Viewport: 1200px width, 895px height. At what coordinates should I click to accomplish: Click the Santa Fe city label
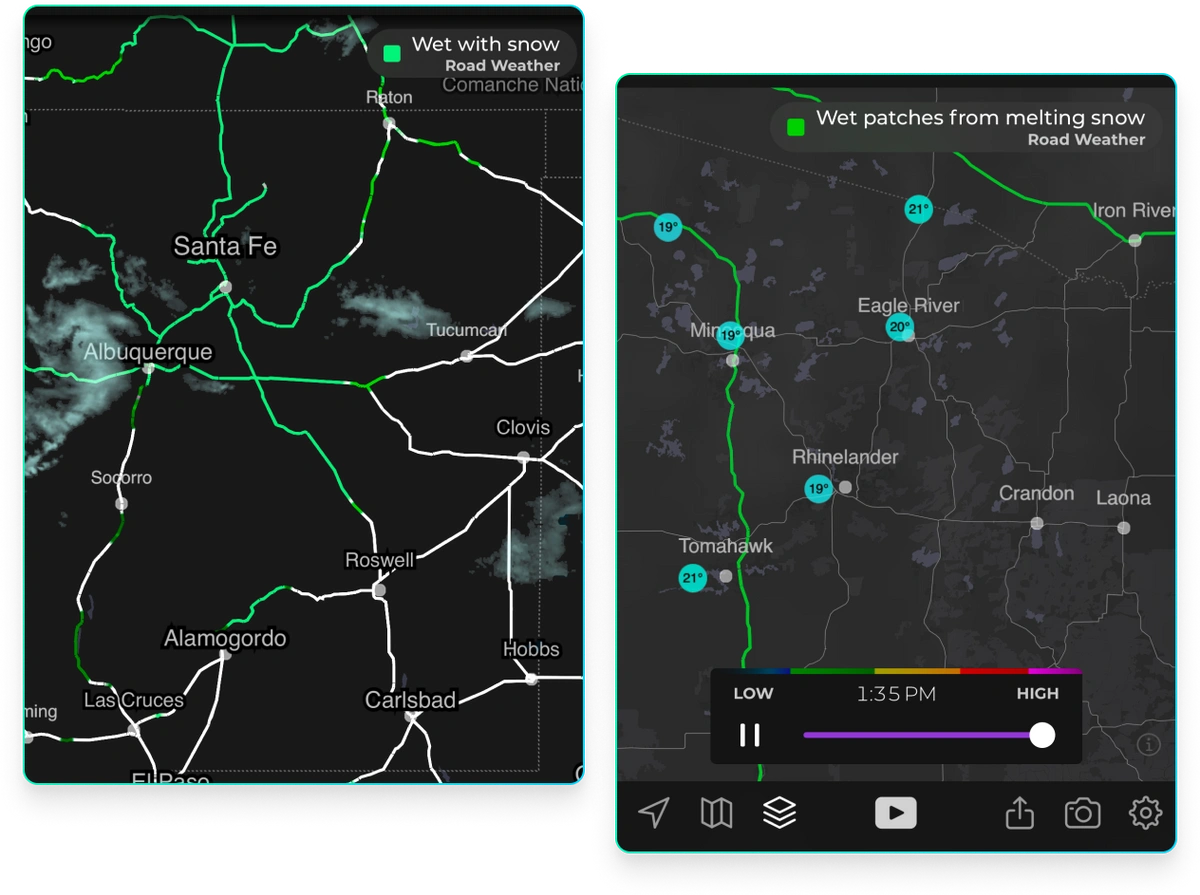click(226, 246)
